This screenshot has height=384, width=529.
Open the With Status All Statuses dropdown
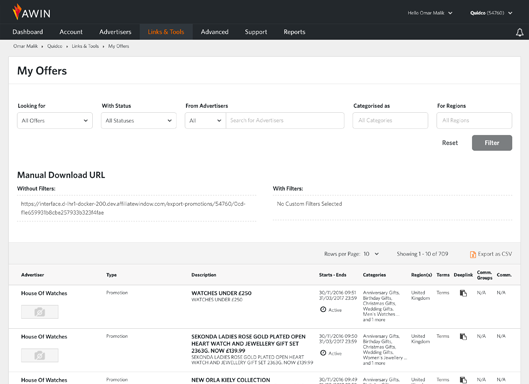pyautogui.click(x=139, y=120)
